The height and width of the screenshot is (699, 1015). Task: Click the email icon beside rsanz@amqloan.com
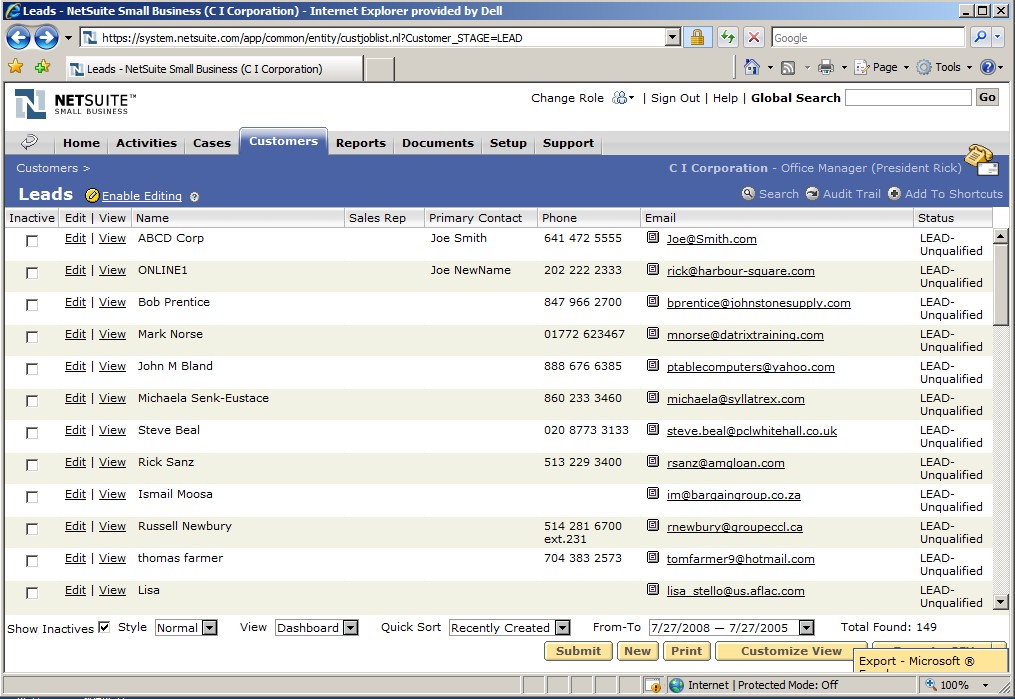[652, 461]
